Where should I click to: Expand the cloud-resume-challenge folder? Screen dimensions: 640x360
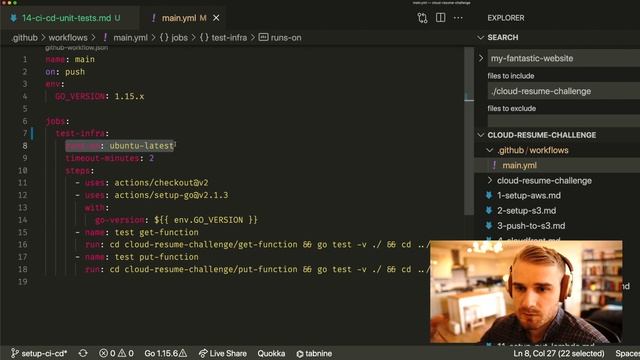(544, 180)
